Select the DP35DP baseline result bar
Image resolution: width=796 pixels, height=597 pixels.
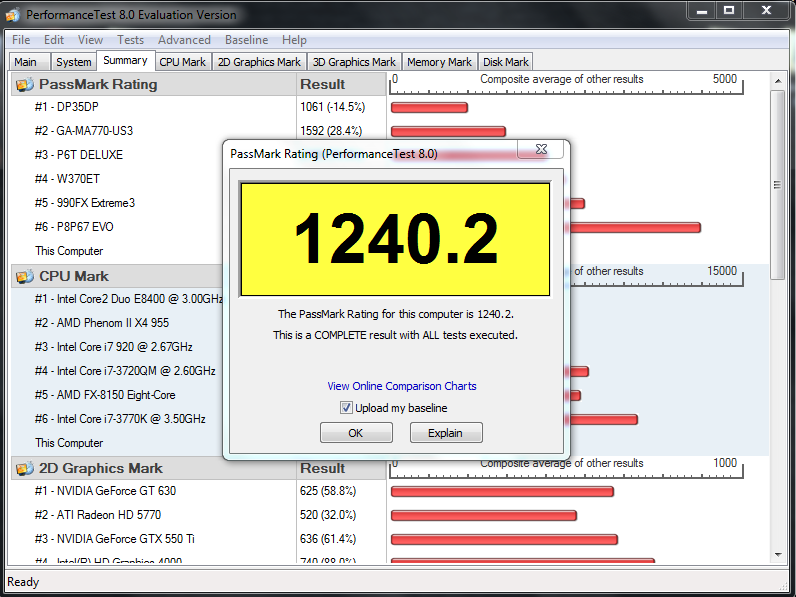(x=429, y=107)
